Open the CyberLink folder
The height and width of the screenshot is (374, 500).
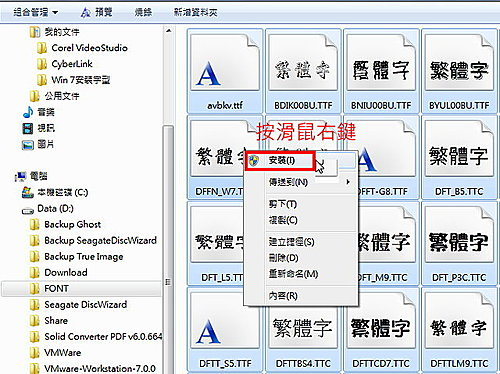tap(65, 64)
